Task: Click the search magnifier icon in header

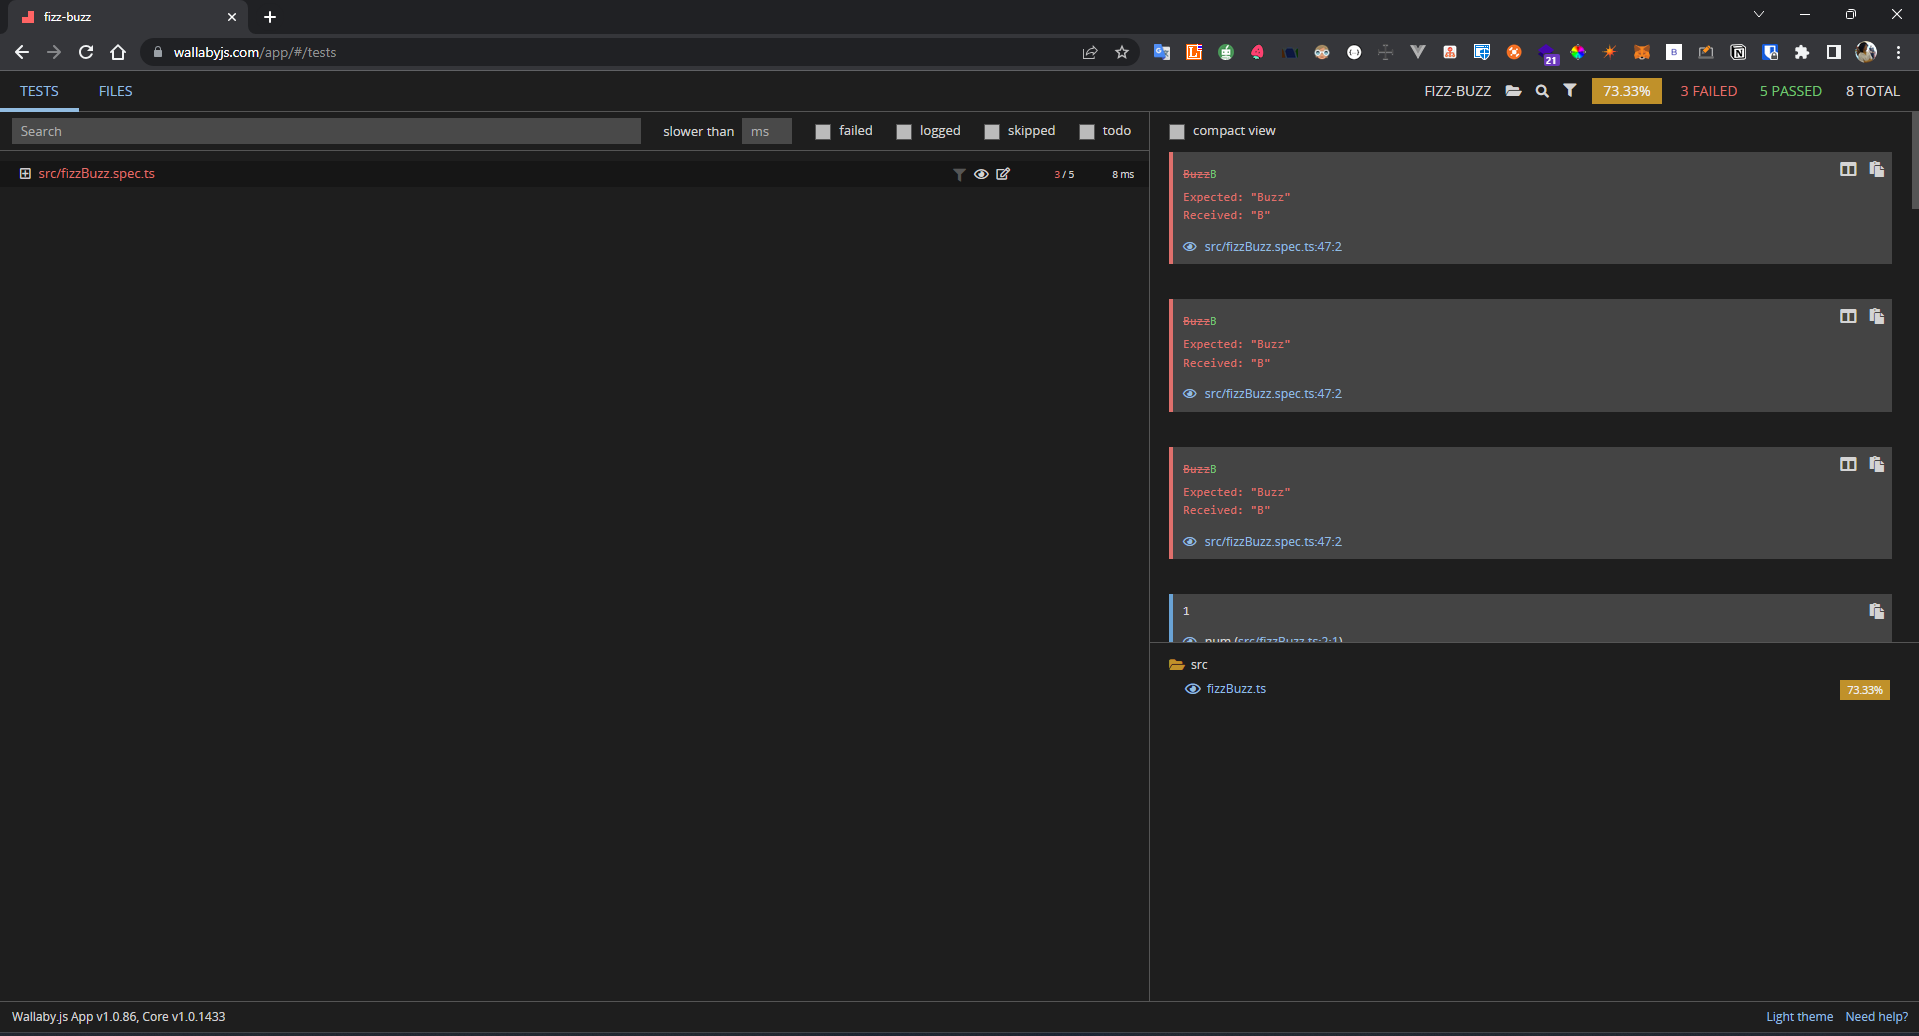Action: coord(1542,91)
